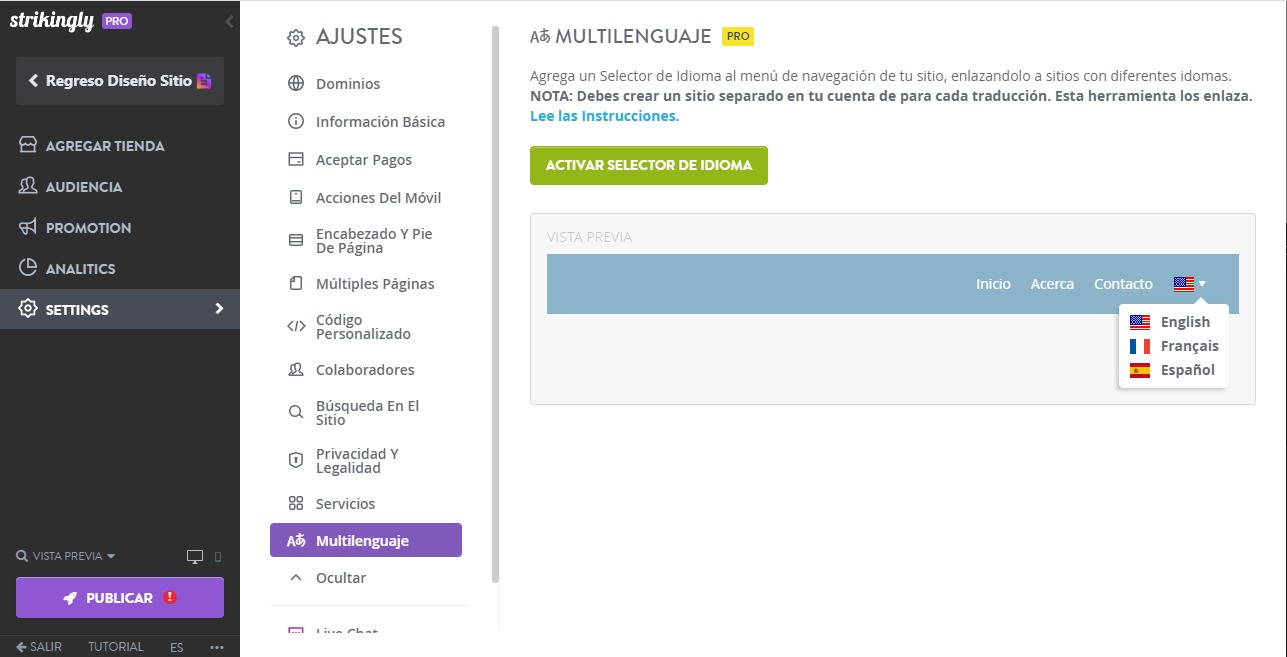The width and height of the screenshot is (1287, 657).
Task: Click the chevron next to Settings
Action: click(219, 309)
